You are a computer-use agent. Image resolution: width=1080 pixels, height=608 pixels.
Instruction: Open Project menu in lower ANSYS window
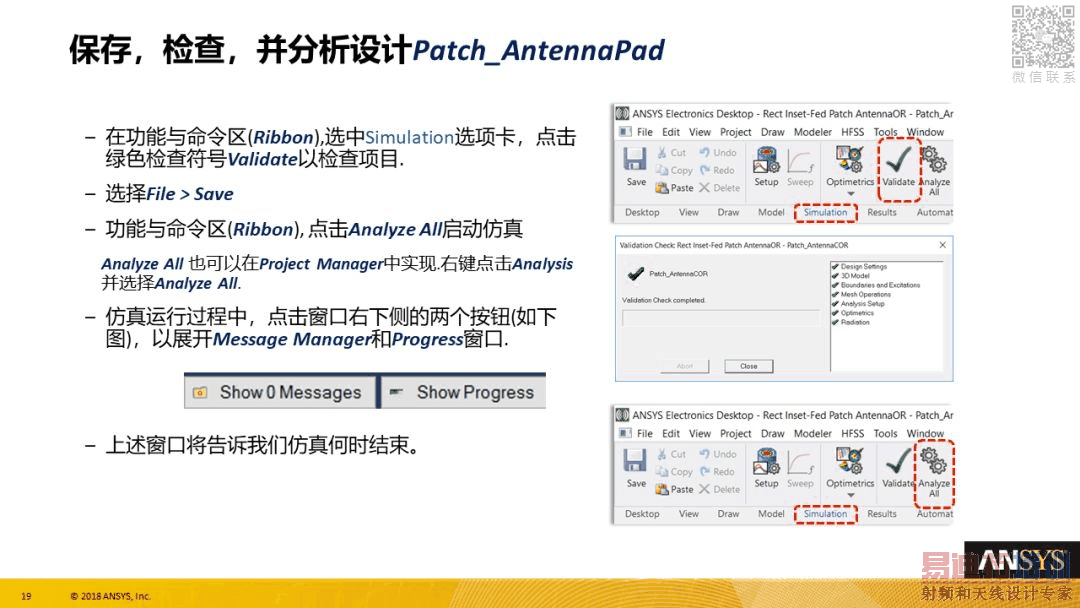[x=736, y=434]
